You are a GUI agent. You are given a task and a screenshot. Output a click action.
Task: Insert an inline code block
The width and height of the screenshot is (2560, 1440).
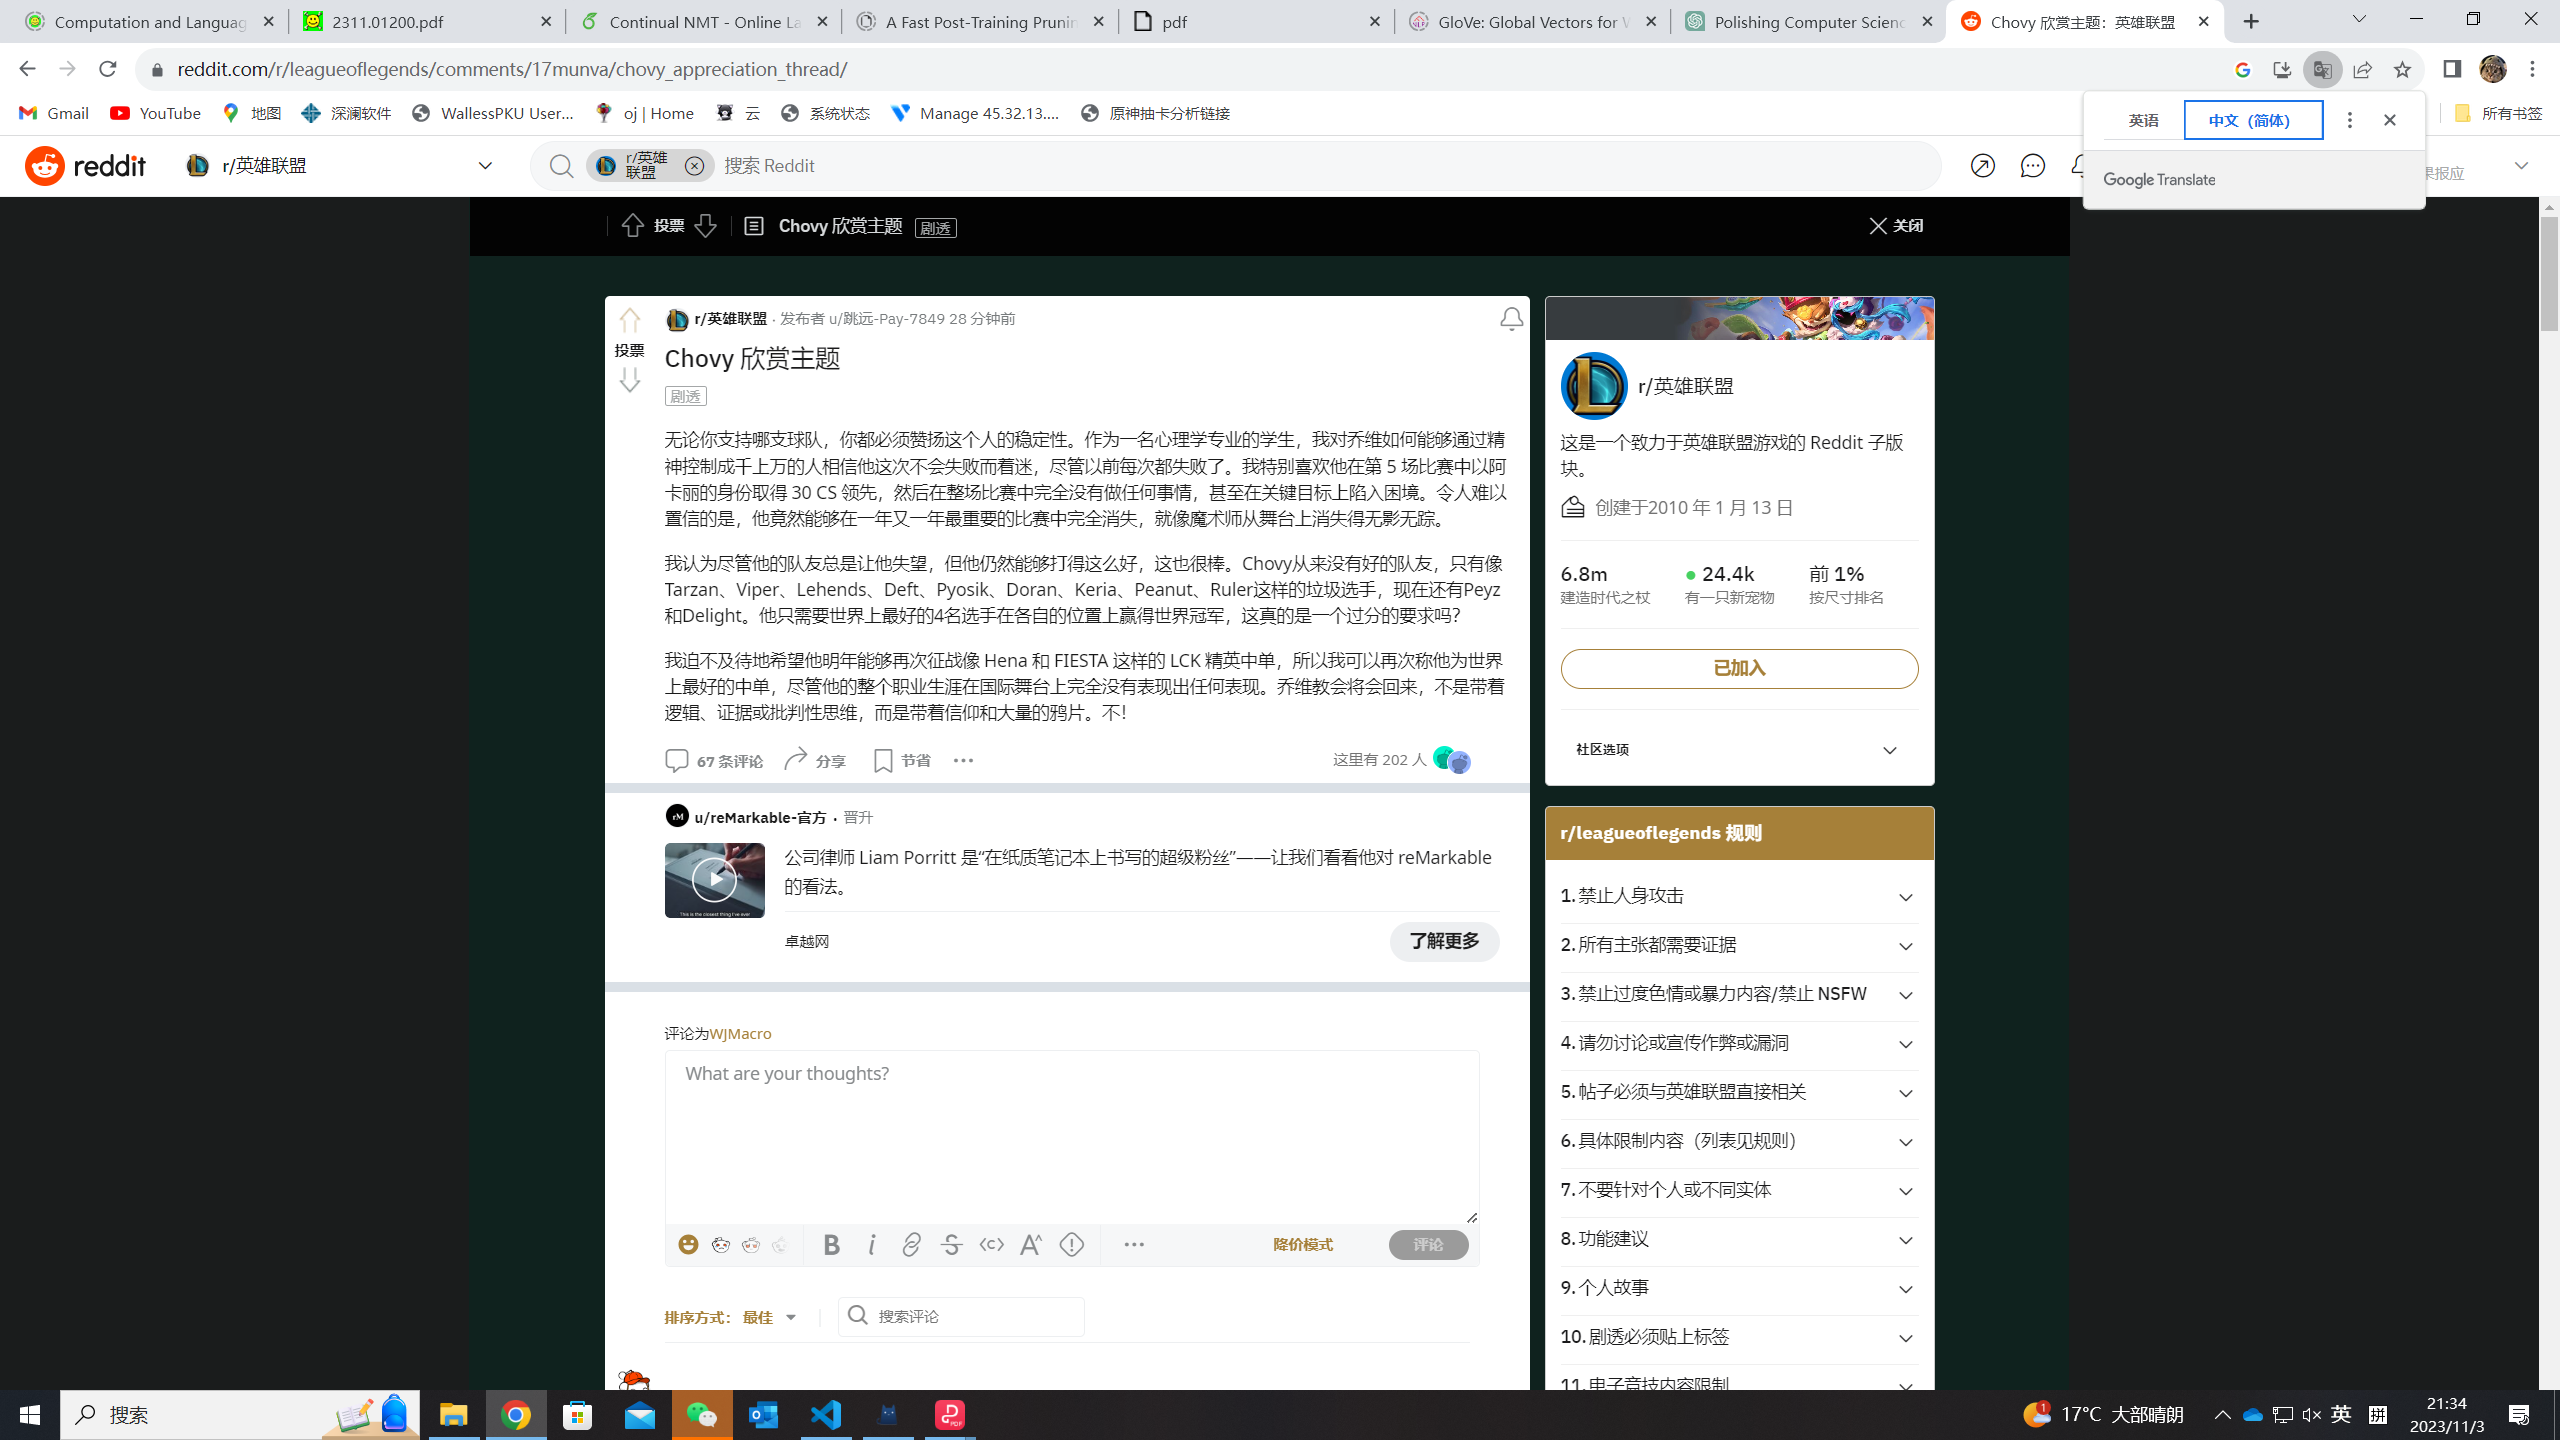click(x=991, y=1244)
